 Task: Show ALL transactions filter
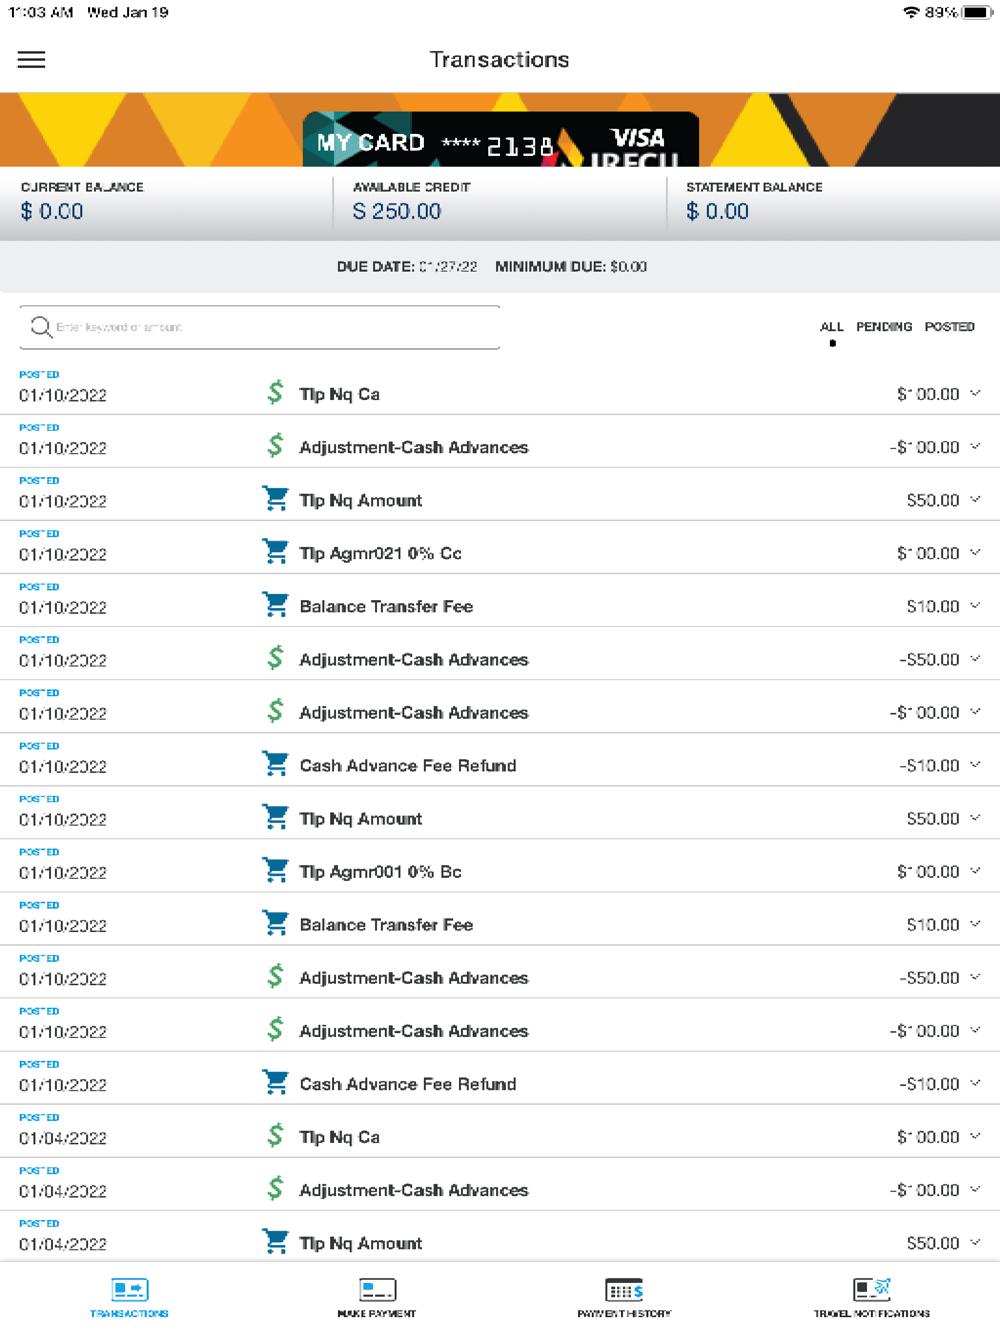832,327
